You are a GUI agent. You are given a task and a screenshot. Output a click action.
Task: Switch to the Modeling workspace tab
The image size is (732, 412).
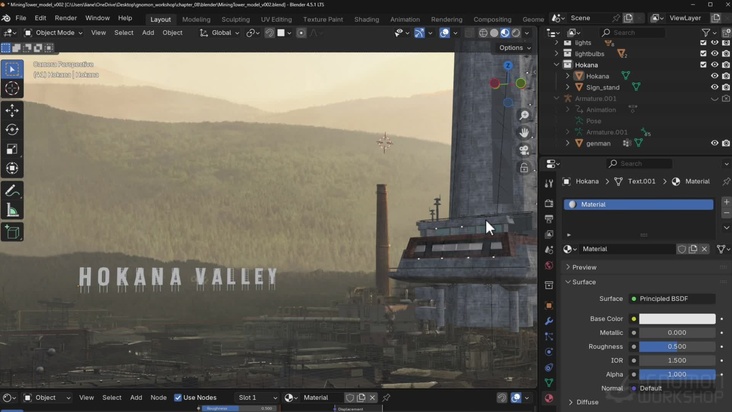pyautogui.click(x=196, y=19)
